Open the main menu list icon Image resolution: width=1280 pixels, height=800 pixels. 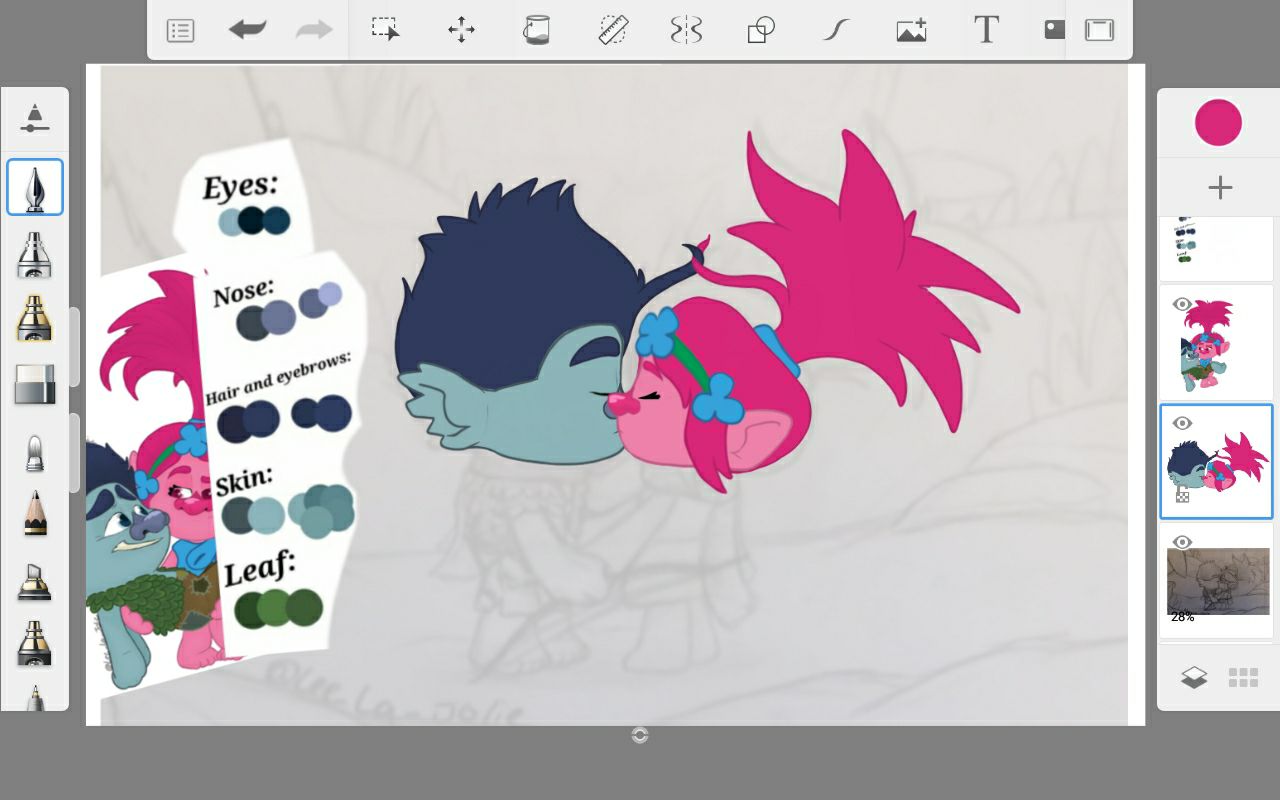pyautogui.click(x=180, y=31)
